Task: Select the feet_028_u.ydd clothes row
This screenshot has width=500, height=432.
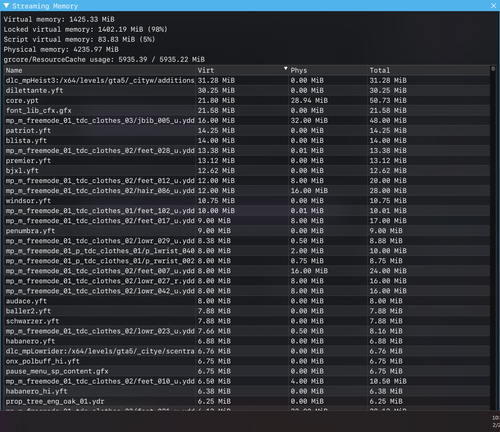Action: [247, 151]
